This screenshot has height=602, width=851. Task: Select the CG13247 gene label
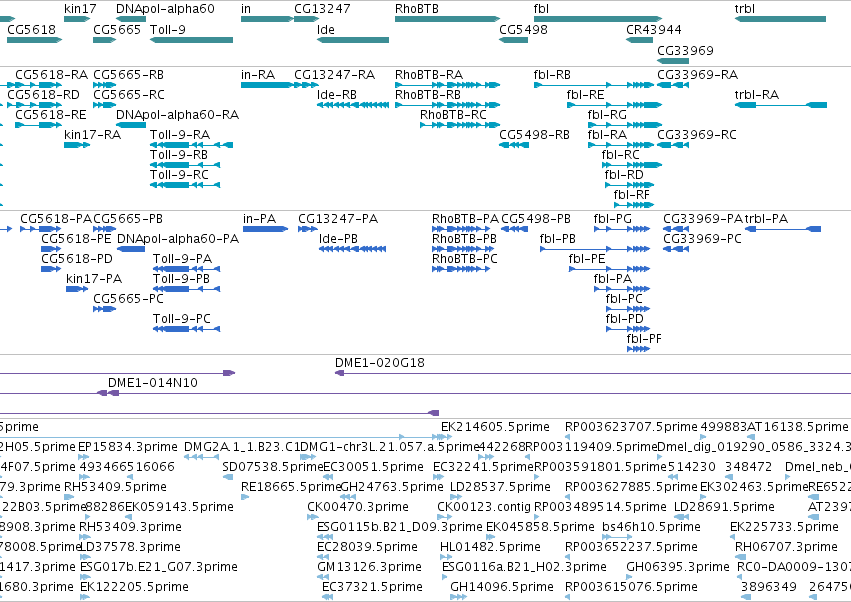coord(322,9)
